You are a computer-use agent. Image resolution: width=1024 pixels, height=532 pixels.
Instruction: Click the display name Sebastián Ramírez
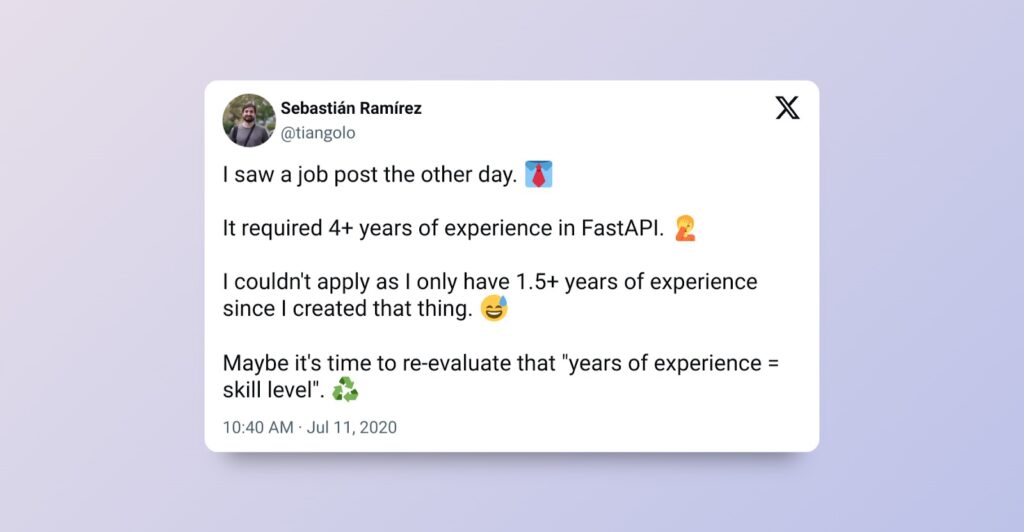coord(350,108)
